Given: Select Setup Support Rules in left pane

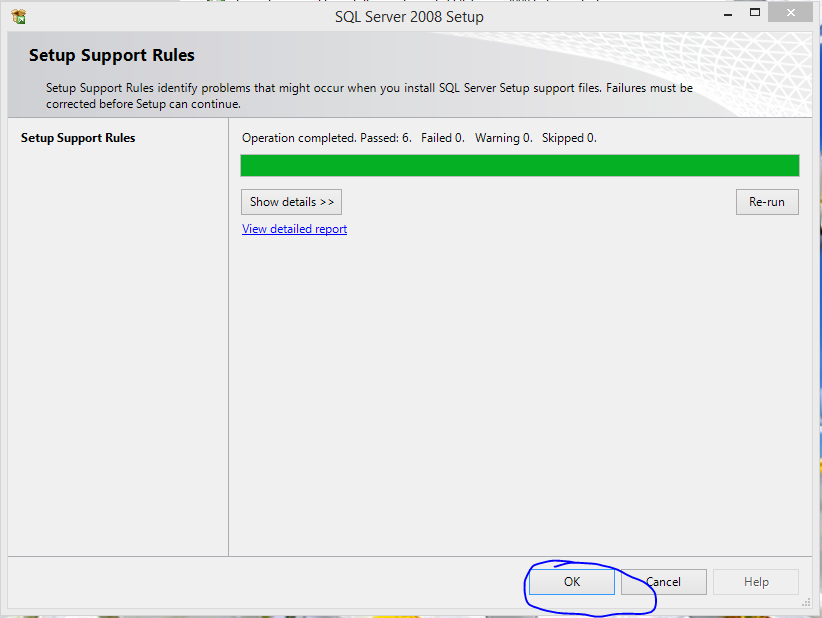Looking at the screenshot, I should tap(78, 138).
